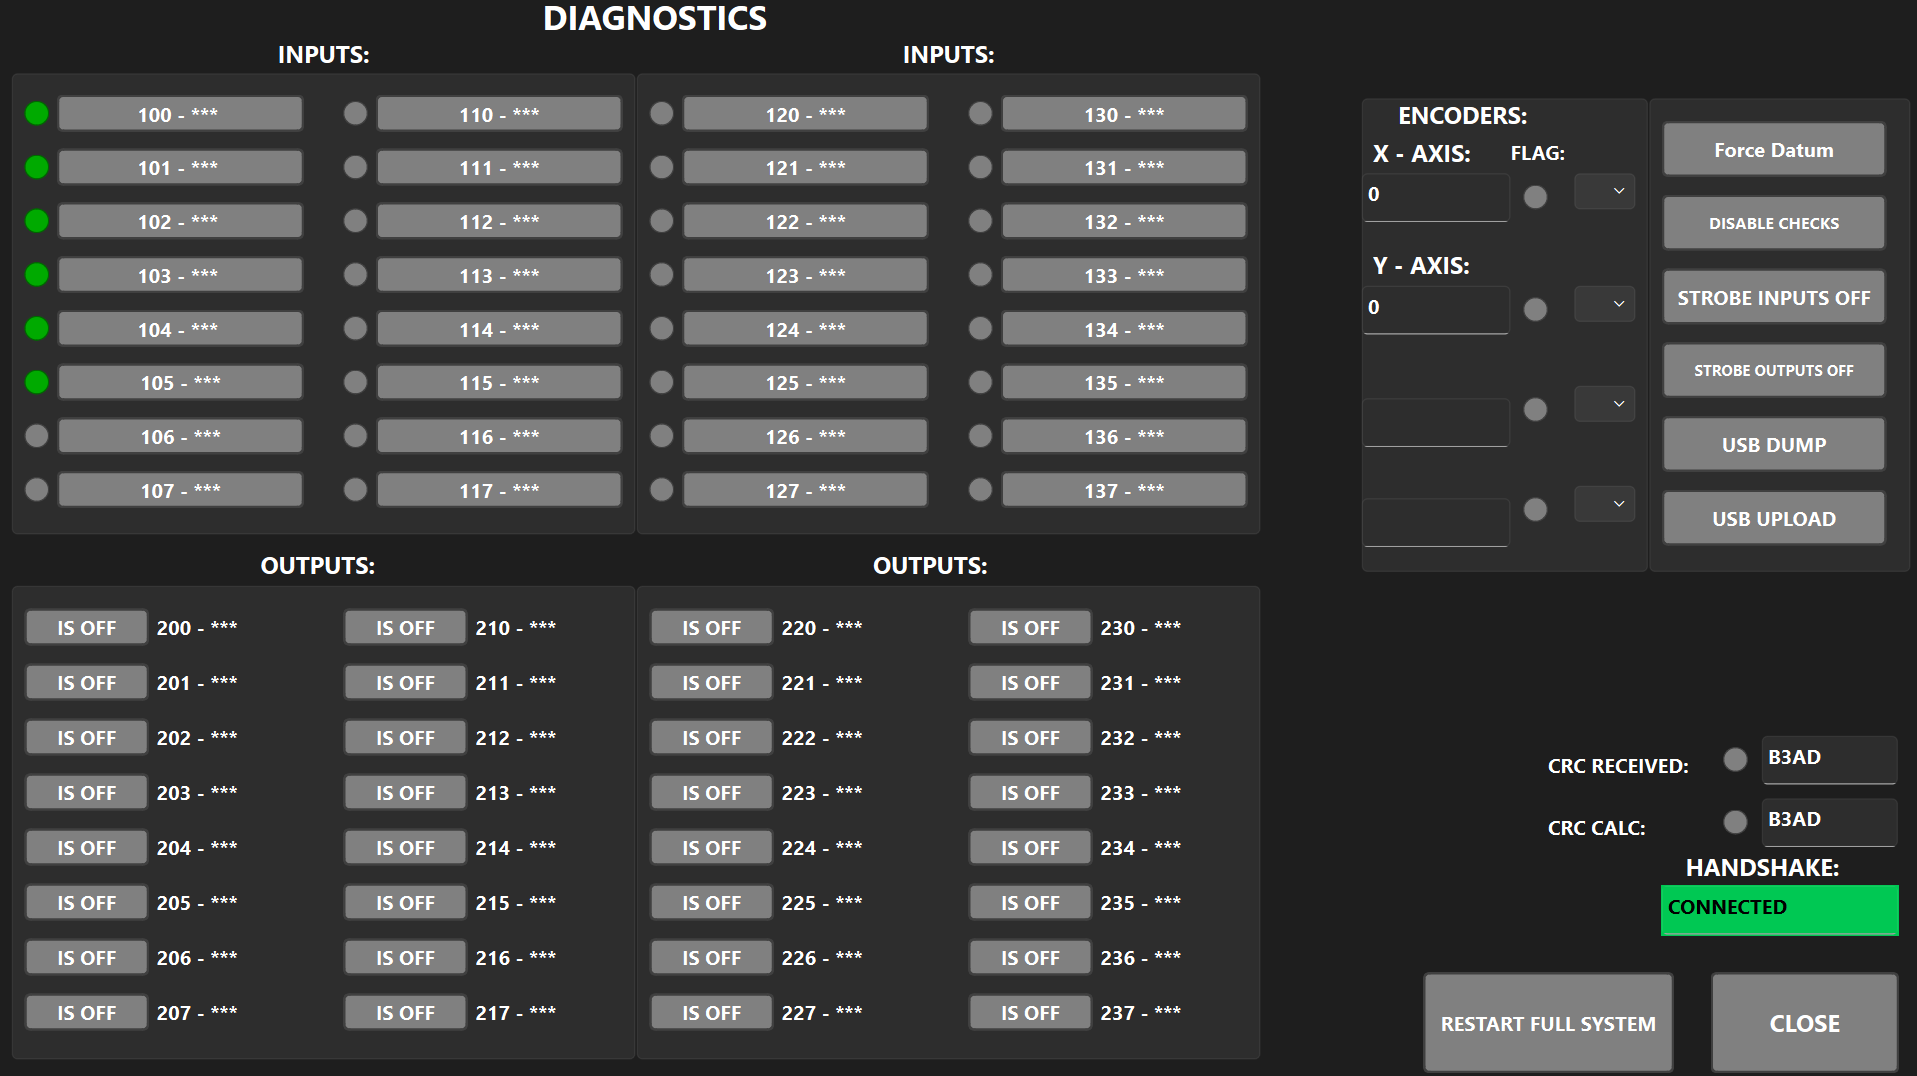This screenshot has width=1917, height=1076.
Task: Click the input 131 label button
Action: [1124, 168]
